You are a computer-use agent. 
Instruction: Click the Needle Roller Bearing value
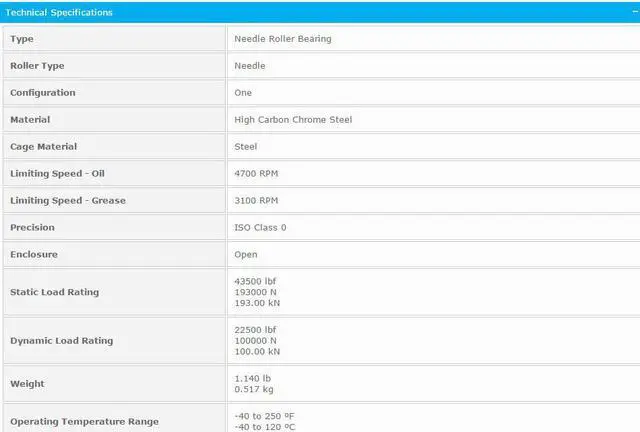(x=282, y=39)
